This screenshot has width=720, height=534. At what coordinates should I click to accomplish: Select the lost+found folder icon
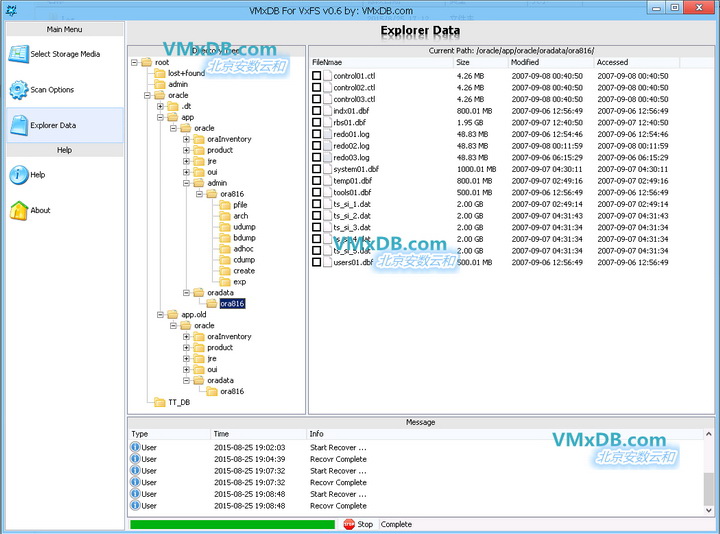click(159, 73)
